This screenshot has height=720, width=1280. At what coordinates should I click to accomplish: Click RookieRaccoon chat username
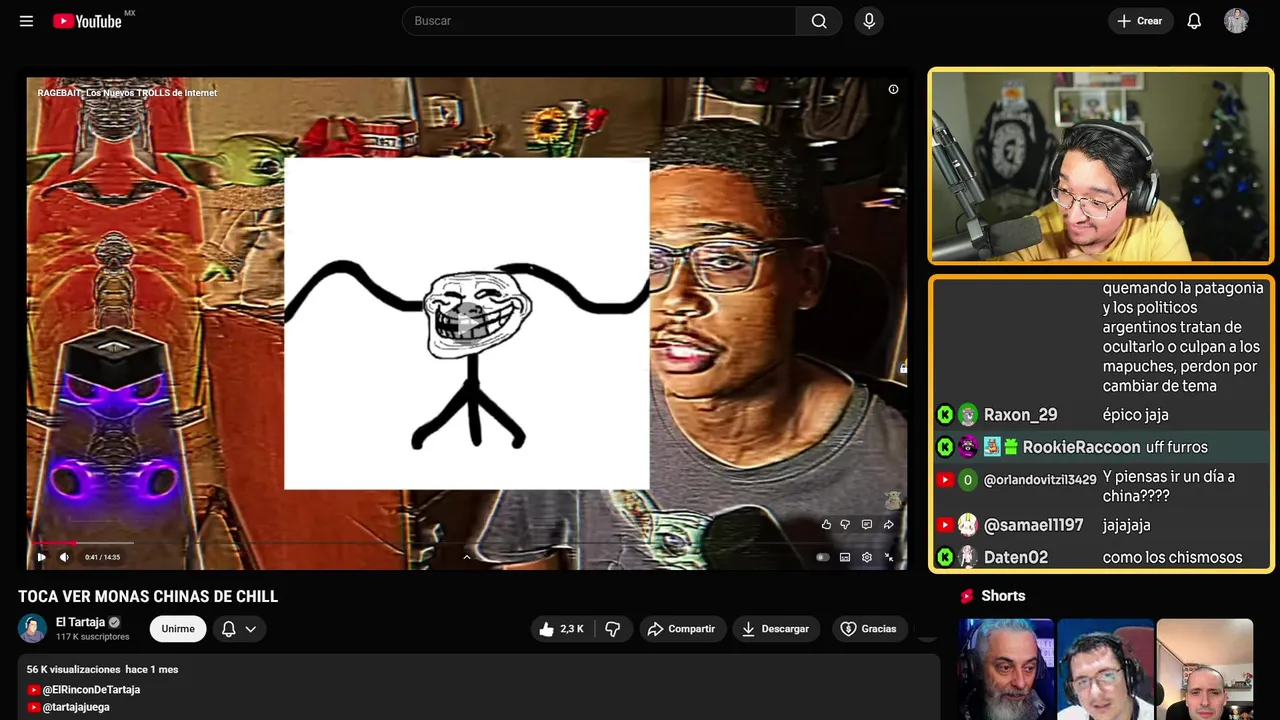coord(1081,447)
